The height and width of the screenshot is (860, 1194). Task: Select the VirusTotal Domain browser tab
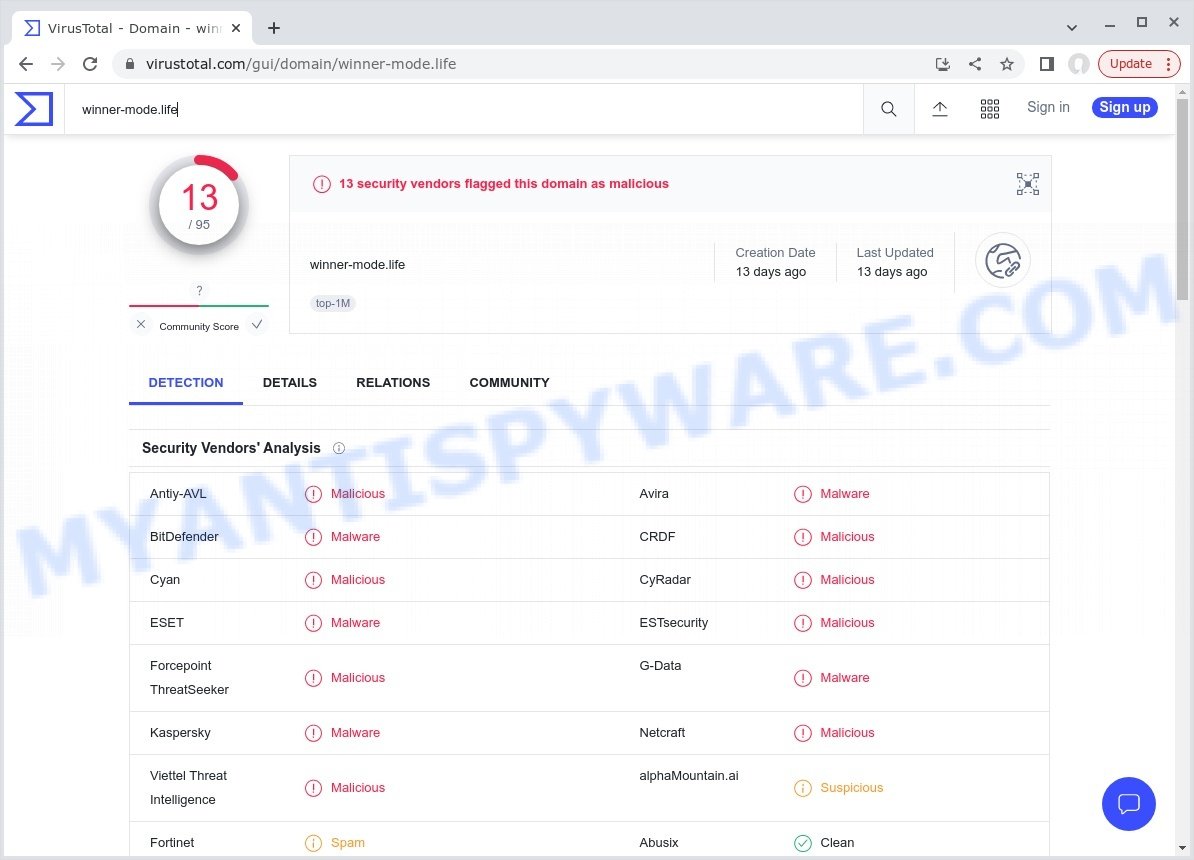click(133, 28)
